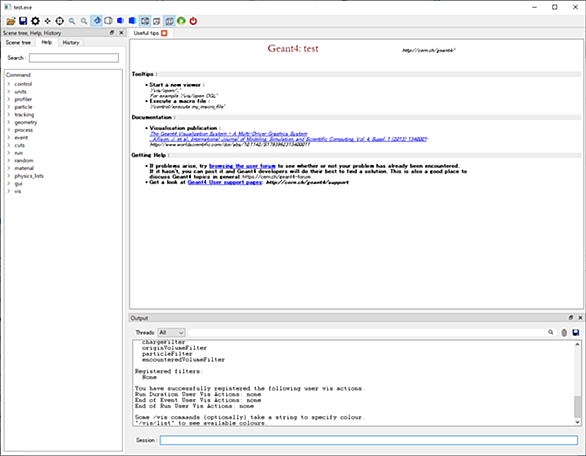Expand the particle command group

[x=9, y=107]
